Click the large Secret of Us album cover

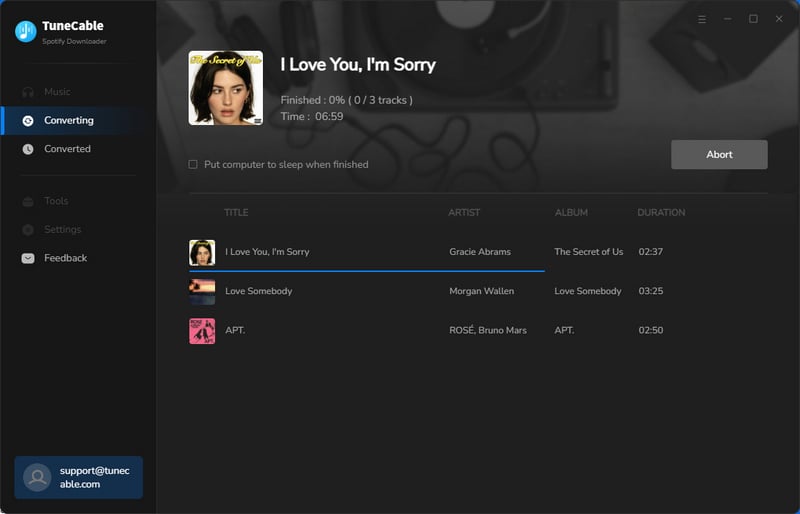coord(226,88)
